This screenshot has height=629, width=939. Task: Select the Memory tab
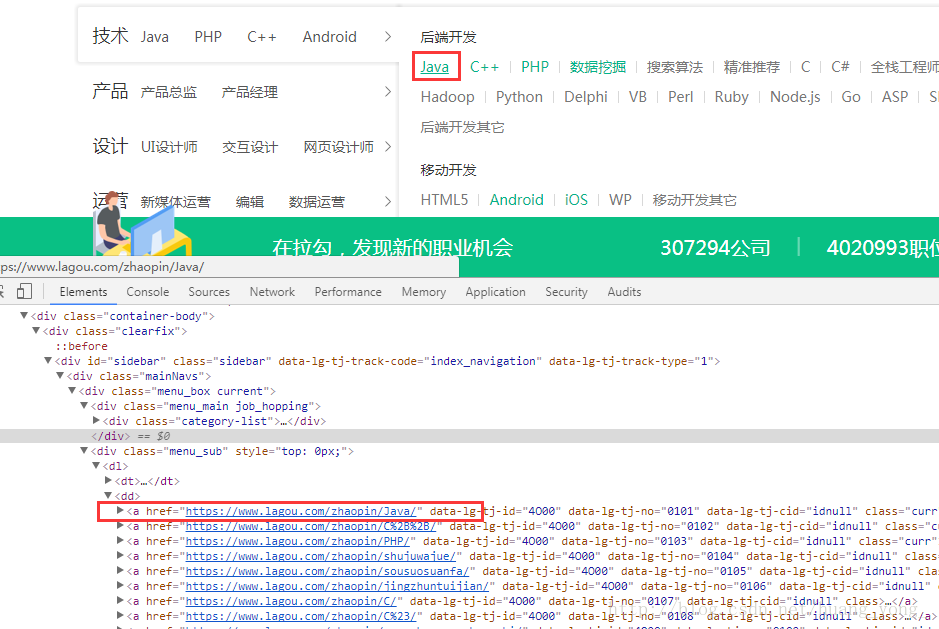[424, 292]
